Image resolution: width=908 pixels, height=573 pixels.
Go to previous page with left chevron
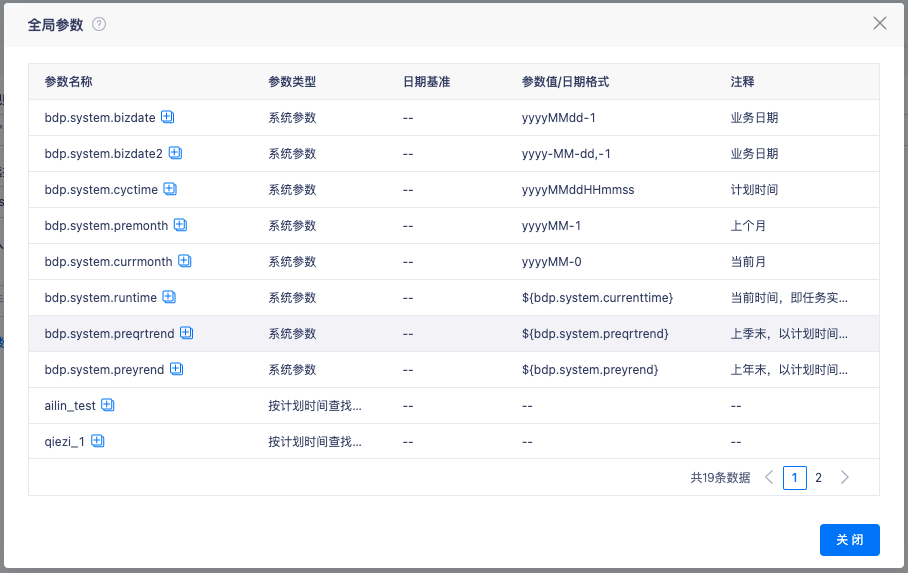pos(768,477)
